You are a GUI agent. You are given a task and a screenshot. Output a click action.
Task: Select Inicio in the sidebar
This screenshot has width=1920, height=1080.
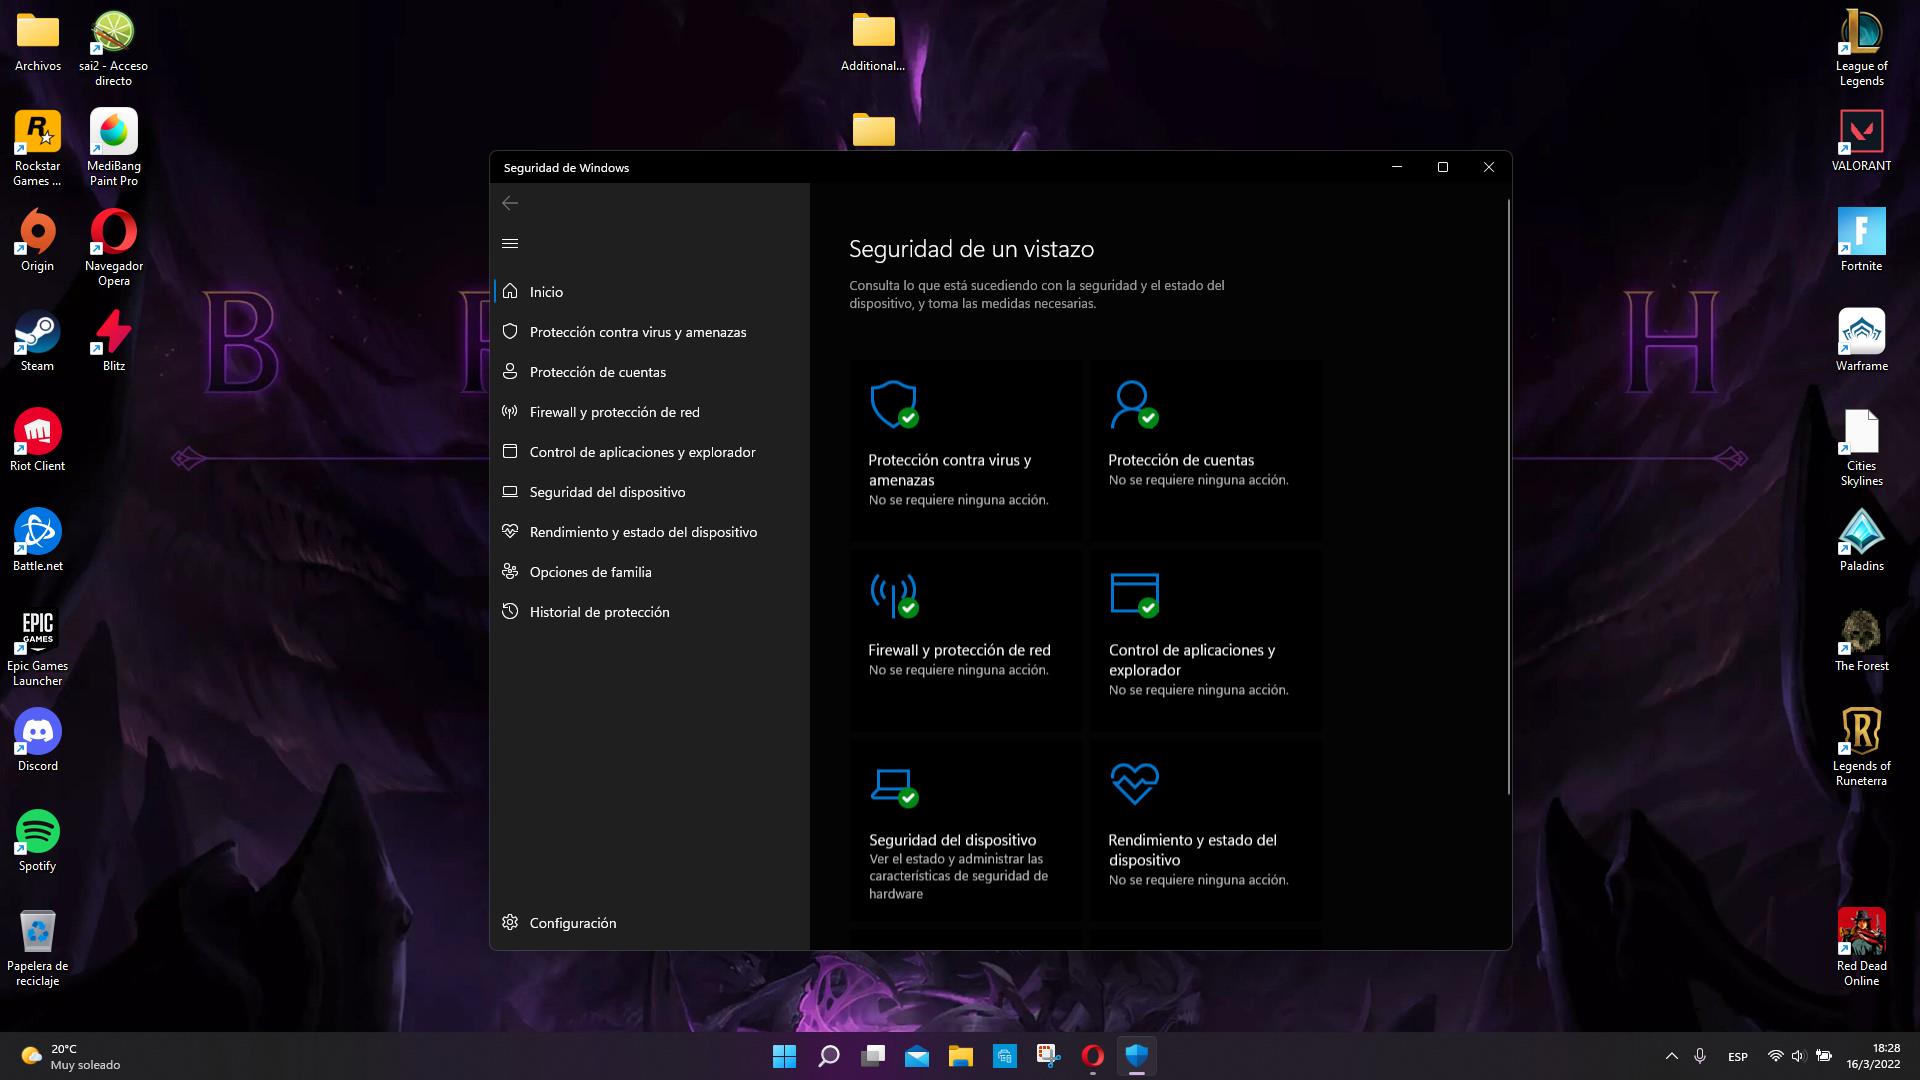(546, 292)
